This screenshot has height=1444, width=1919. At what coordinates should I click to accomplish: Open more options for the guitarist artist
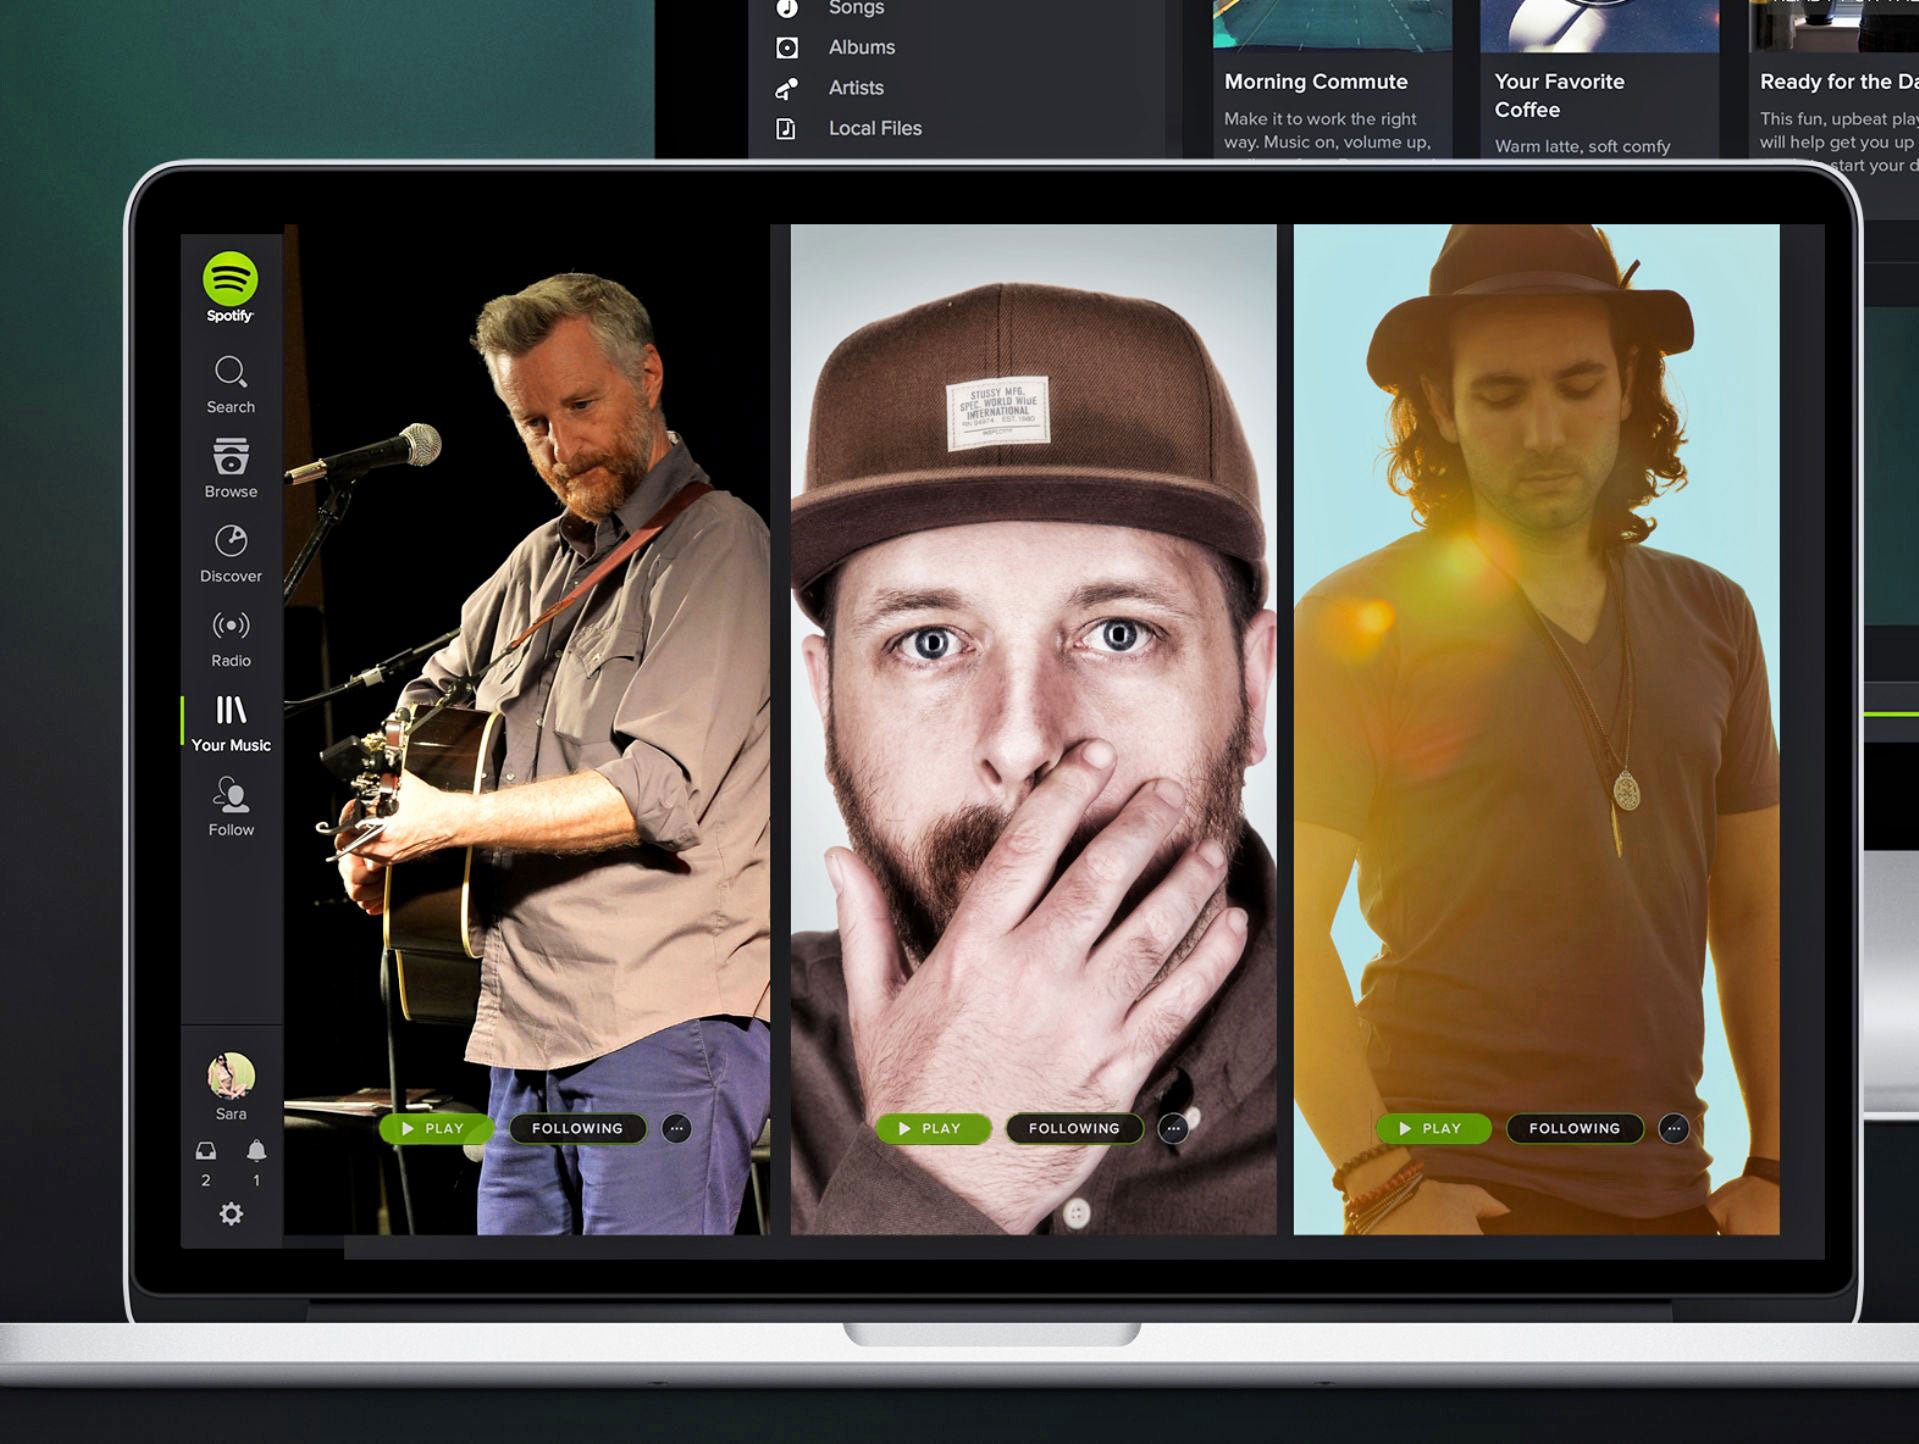(676, 1128)
